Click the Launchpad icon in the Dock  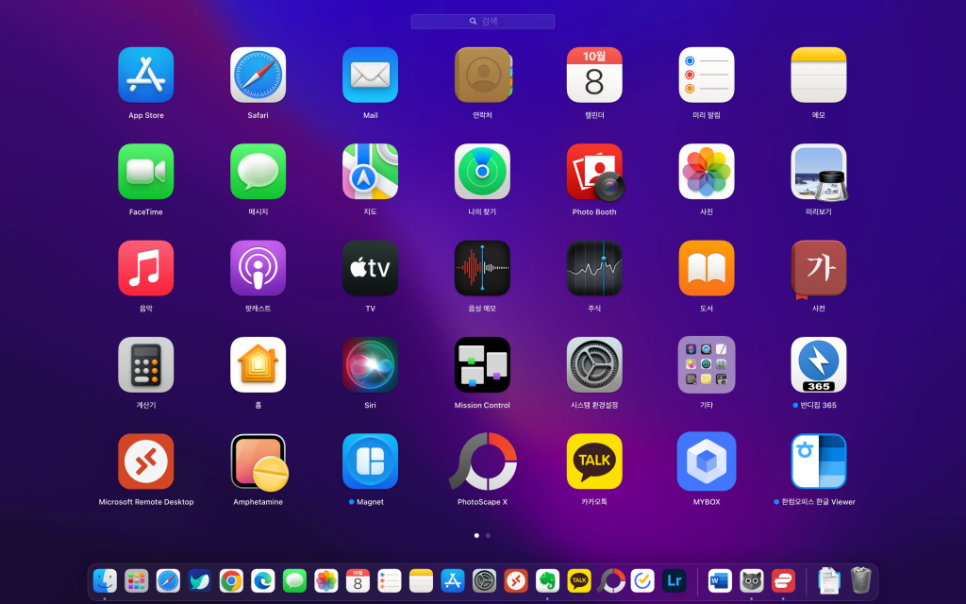tap(136, 581)
